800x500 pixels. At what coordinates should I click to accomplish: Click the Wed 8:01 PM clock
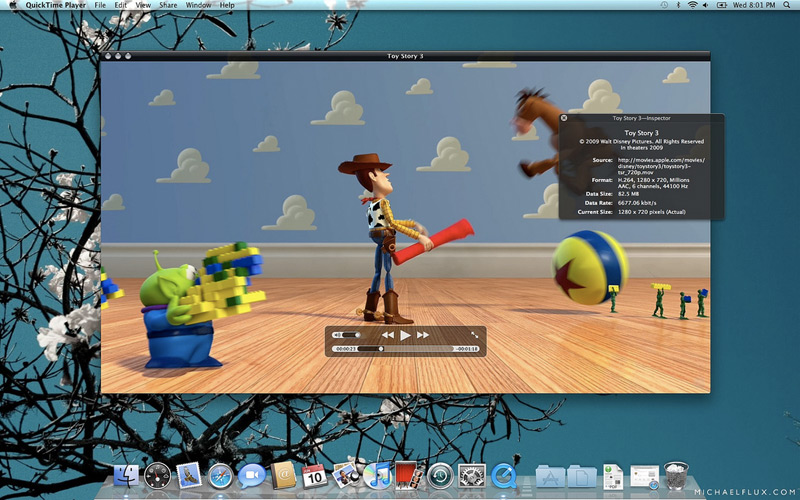pyautogui.click(x=754, y=5)
